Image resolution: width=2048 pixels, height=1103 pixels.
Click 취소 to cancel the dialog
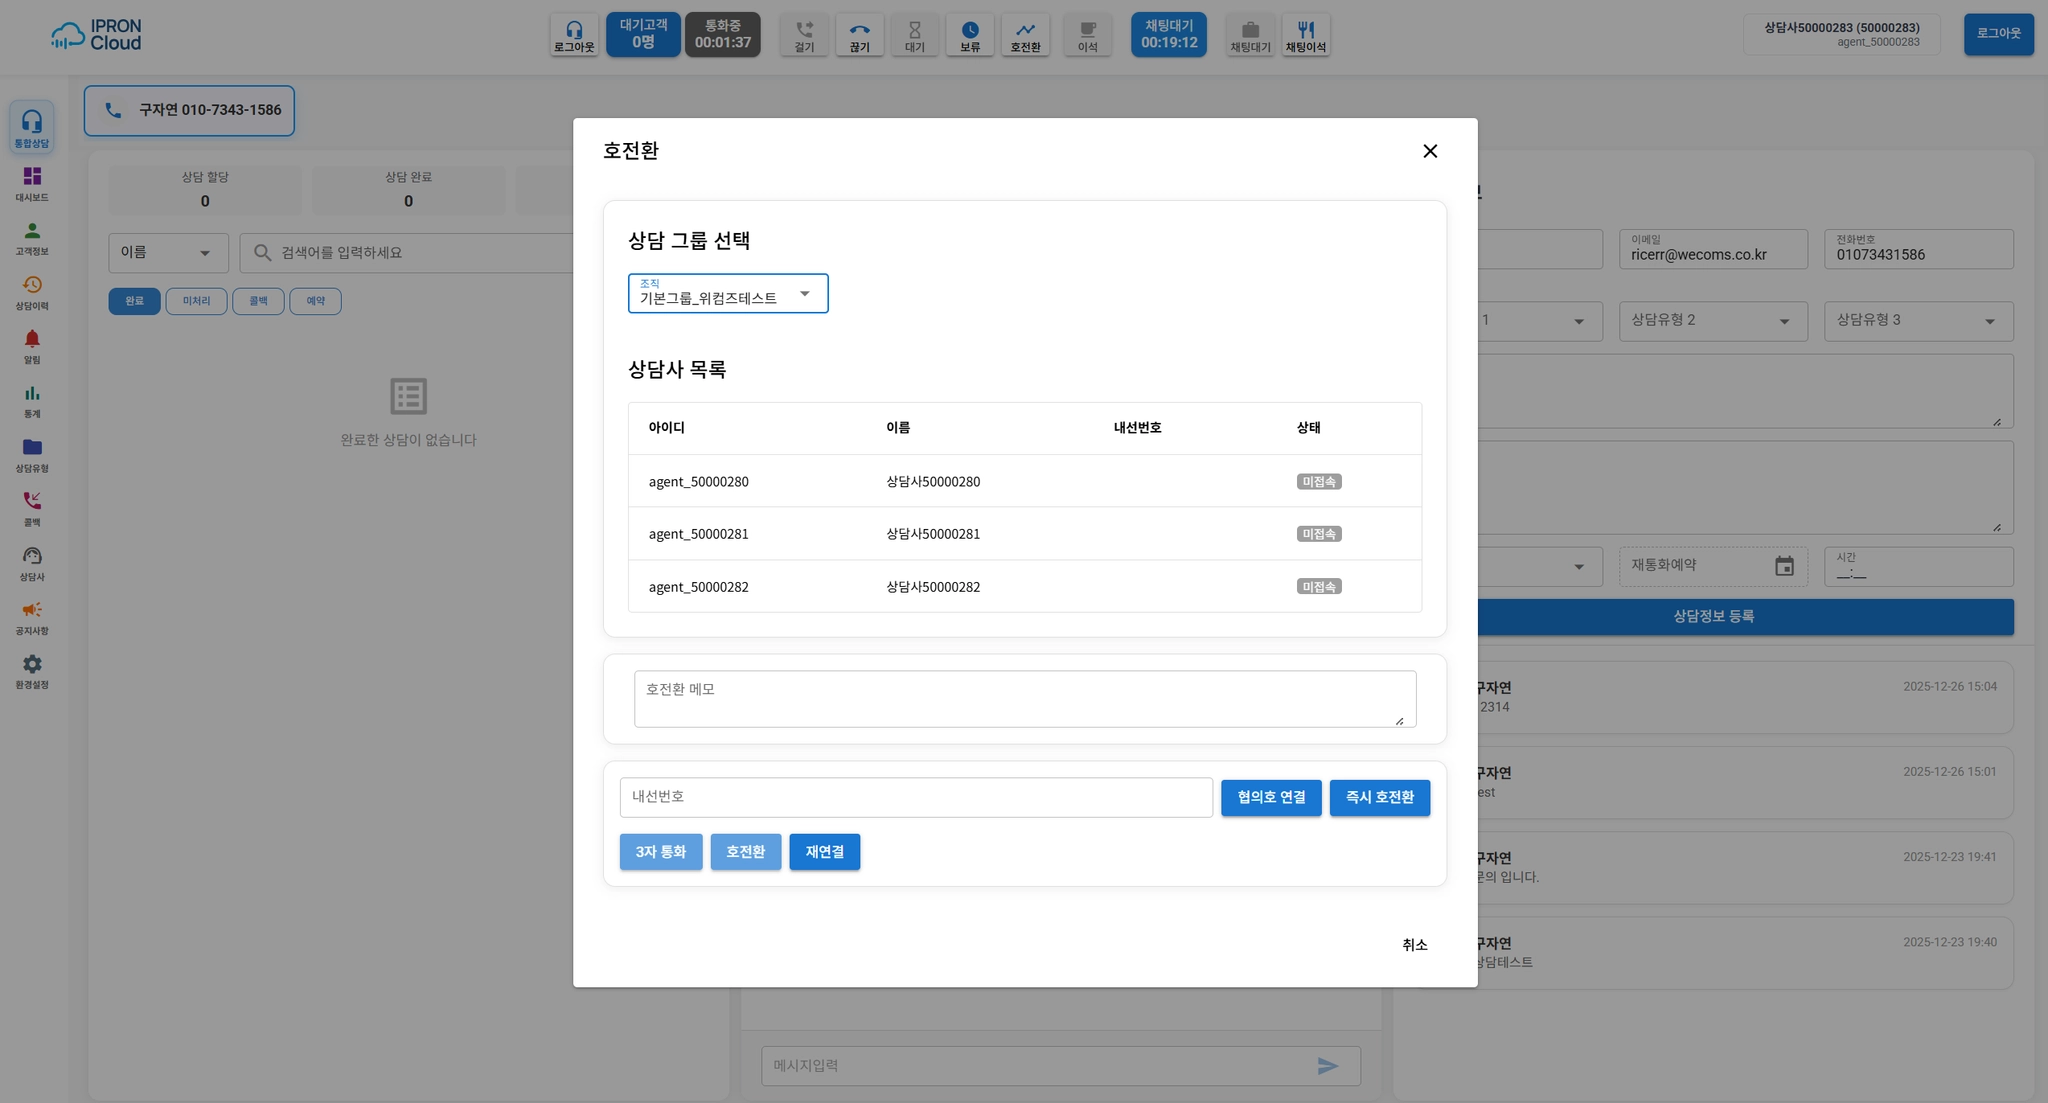click(1414, 945)
